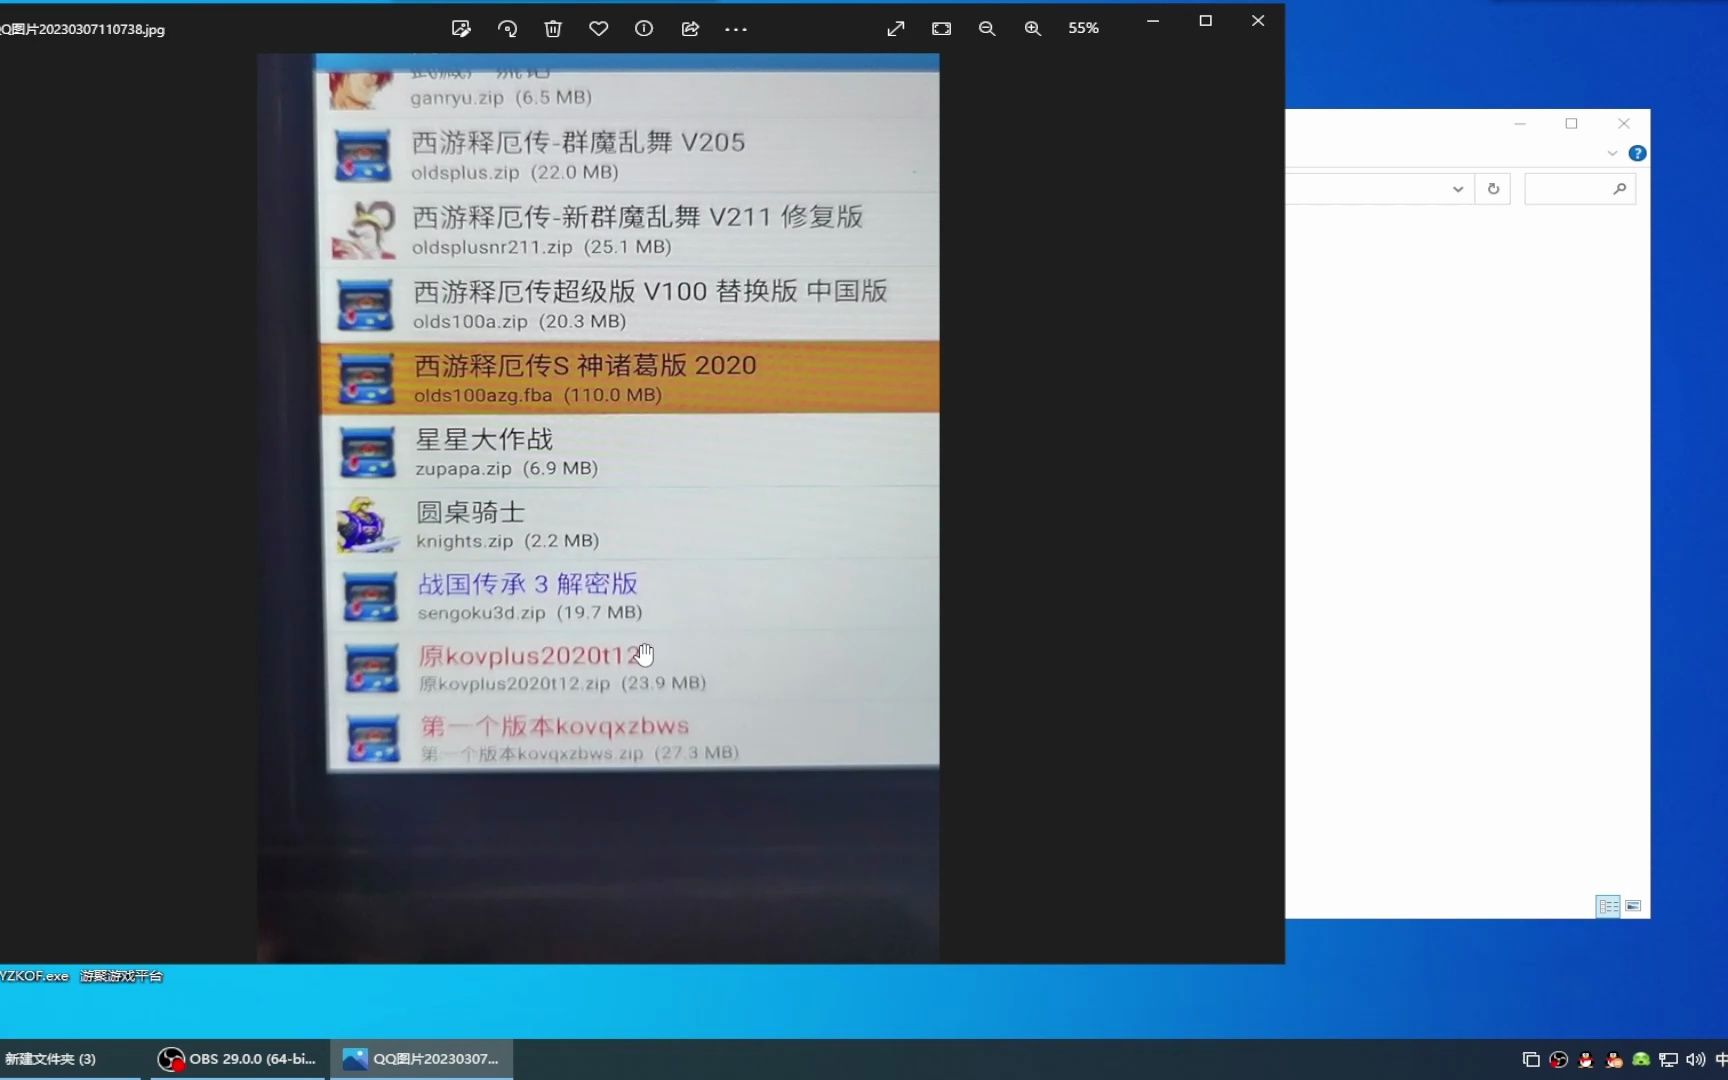
Task: Minimize the Photos window
Action: (1153, 21)
